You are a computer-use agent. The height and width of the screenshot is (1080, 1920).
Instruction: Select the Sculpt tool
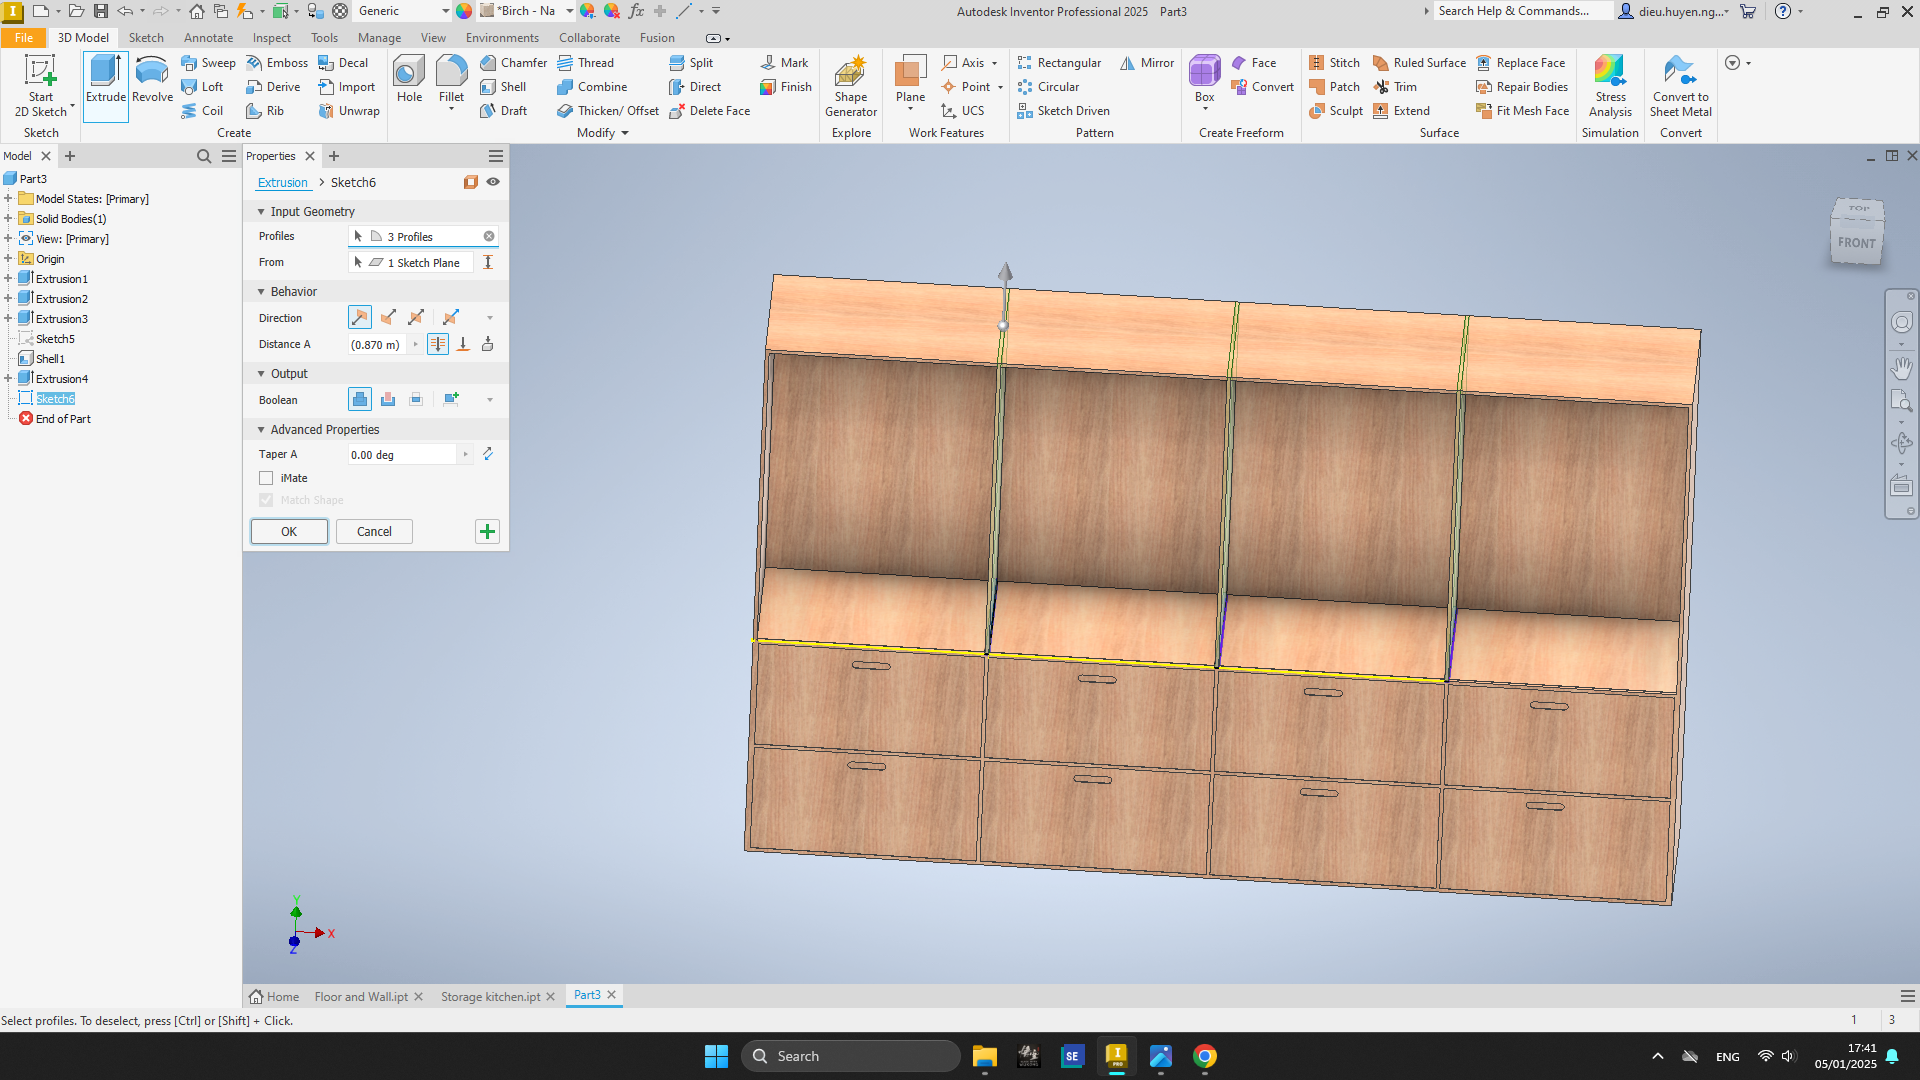click(1336, 111)
